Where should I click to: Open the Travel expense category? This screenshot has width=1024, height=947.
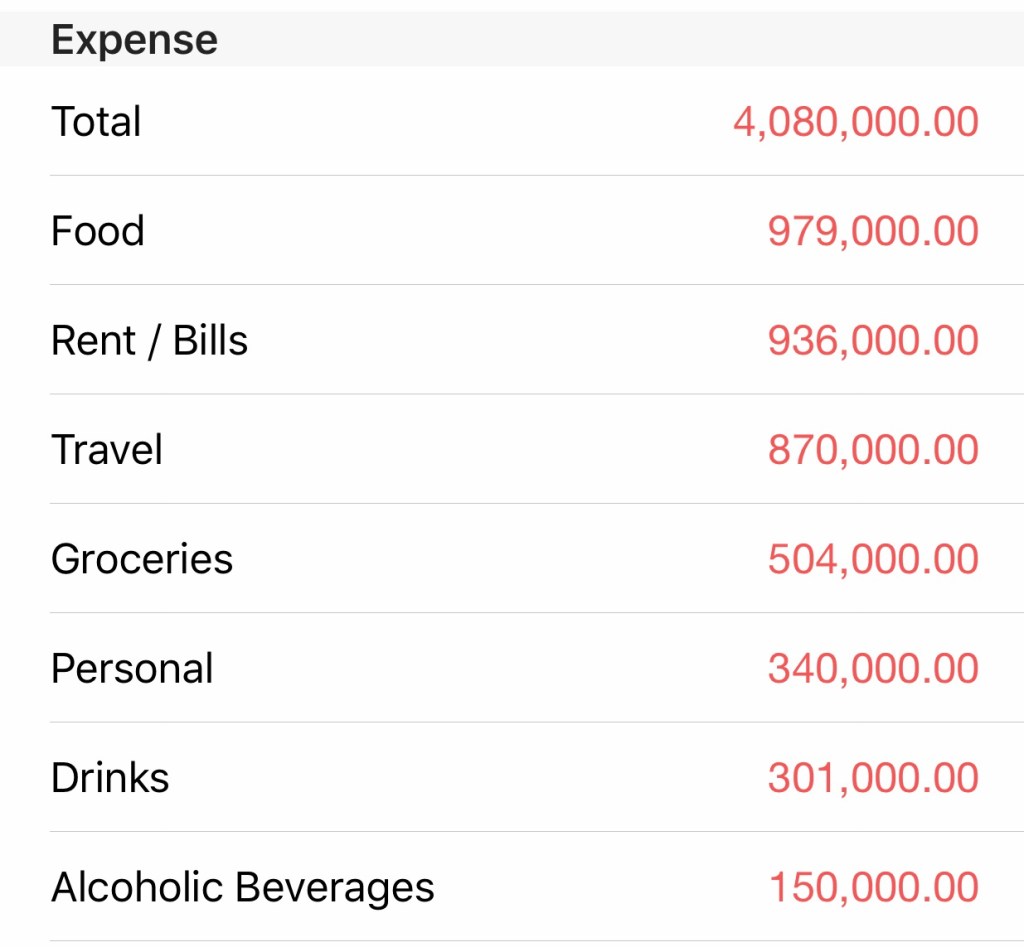(107, 450)
